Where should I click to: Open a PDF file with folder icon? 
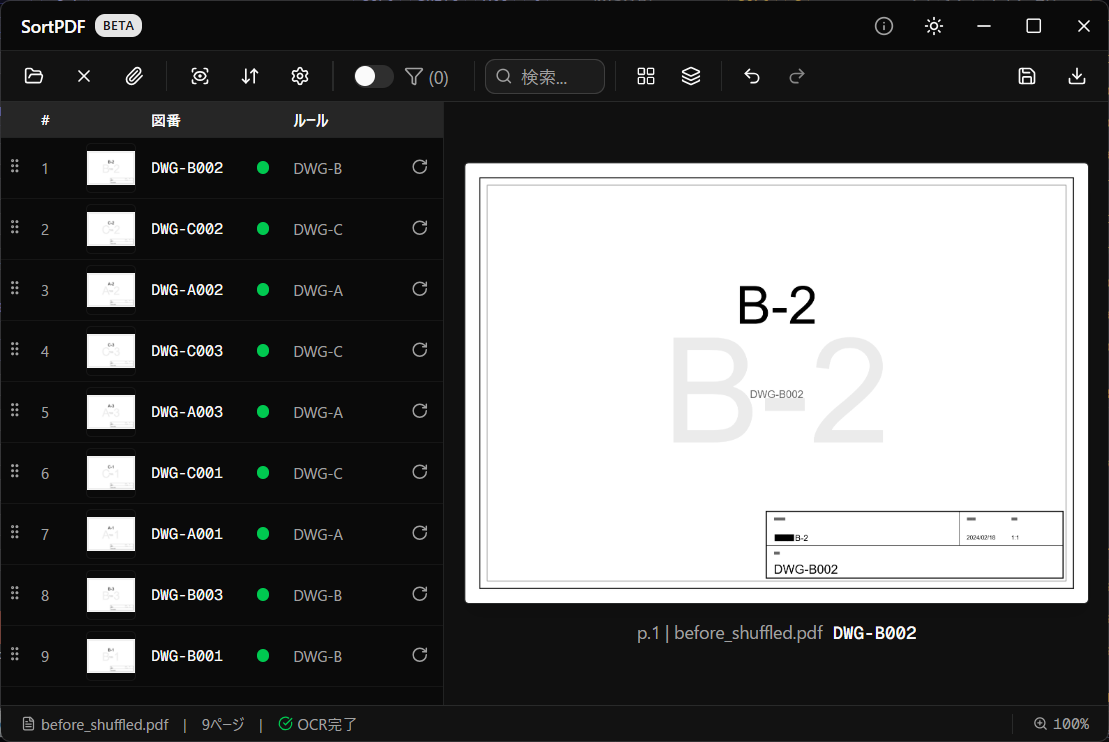34,76
